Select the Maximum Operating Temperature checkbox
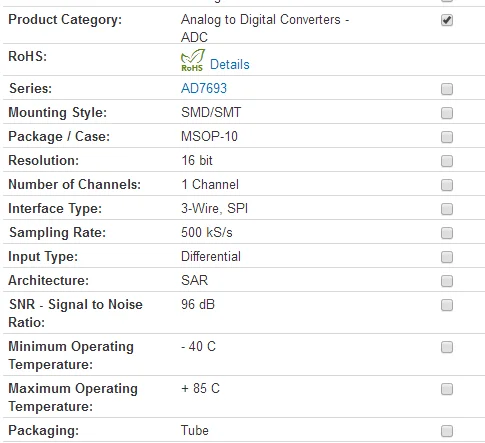485x443 pixels. [x=447, y=389]
